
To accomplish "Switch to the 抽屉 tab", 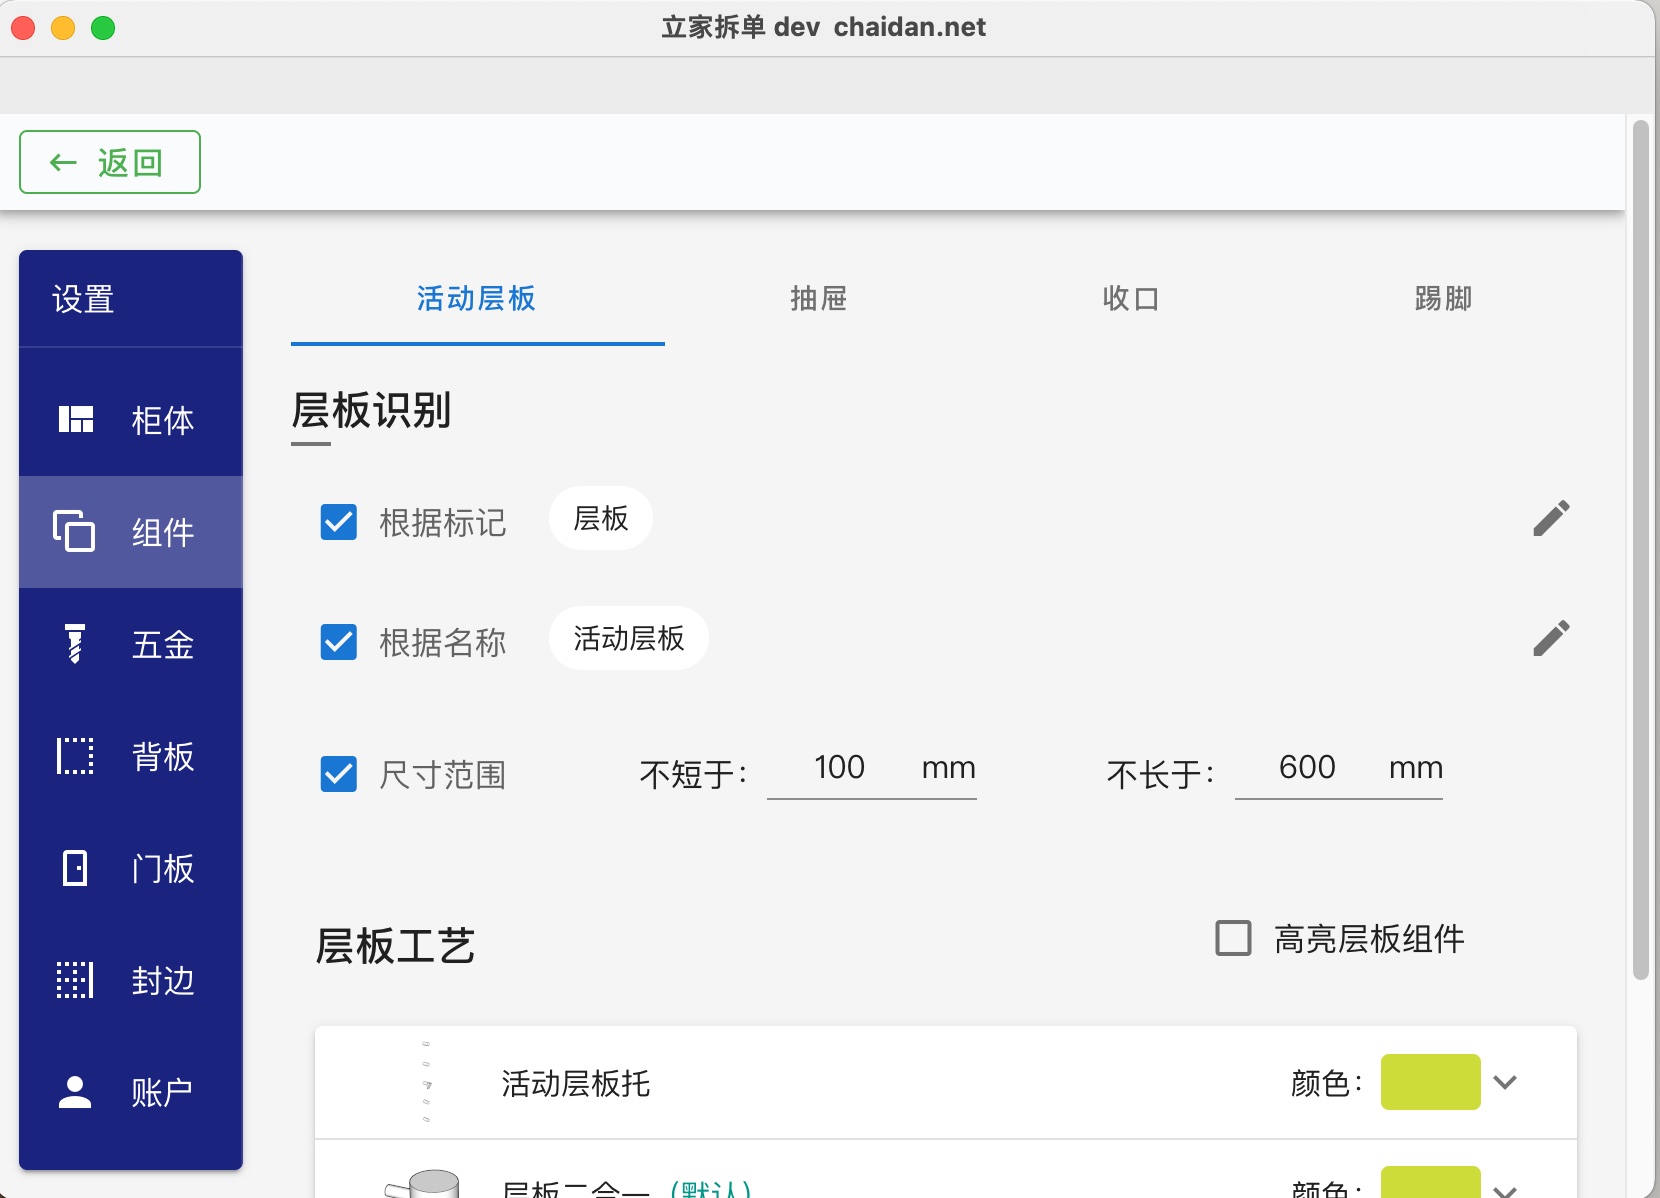I will [819, 298].
